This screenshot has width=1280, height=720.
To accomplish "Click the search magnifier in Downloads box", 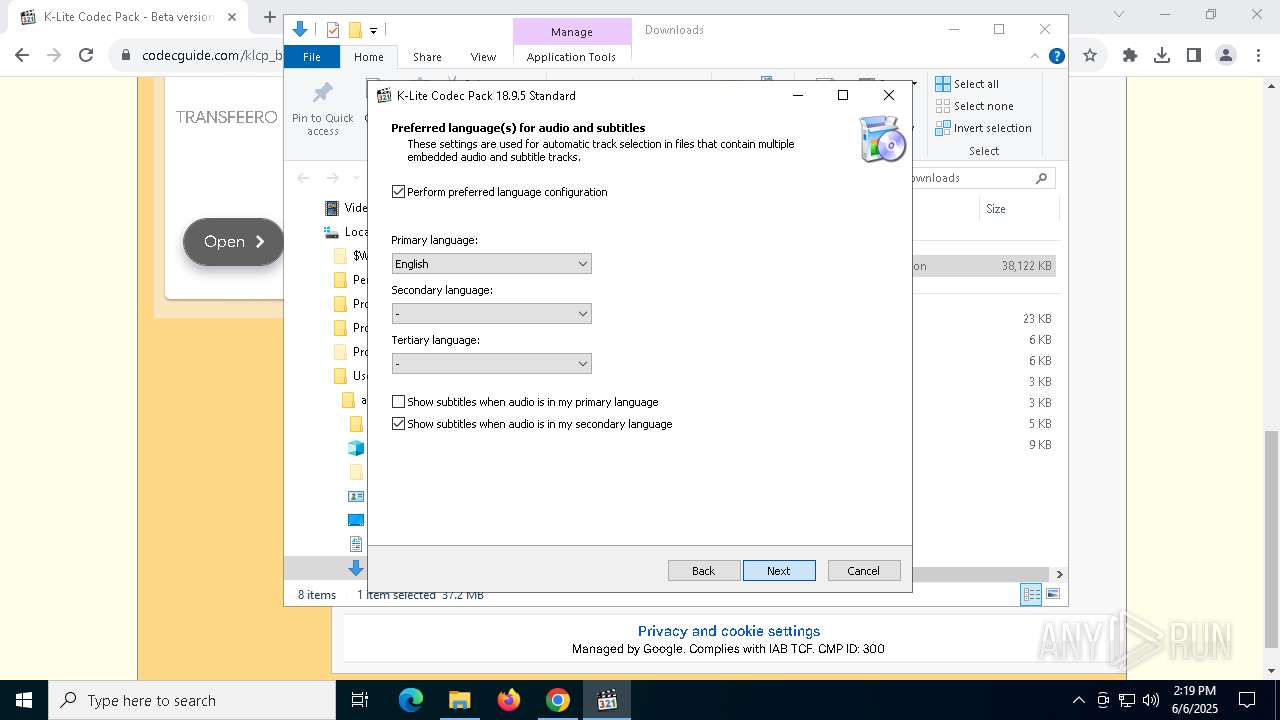I will tap(1041, 178).
